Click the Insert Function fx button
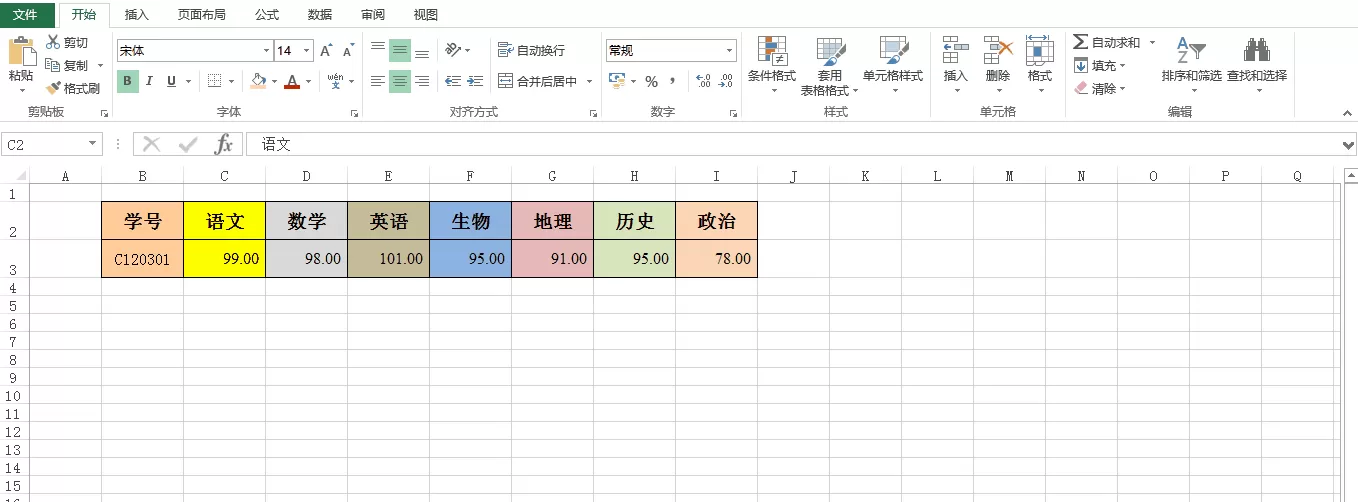This screenshot has height=502, width=1358. 224,145
